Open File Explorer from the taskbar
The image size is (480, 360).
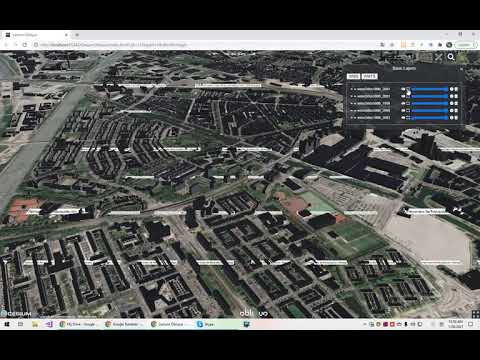[35, 324]
